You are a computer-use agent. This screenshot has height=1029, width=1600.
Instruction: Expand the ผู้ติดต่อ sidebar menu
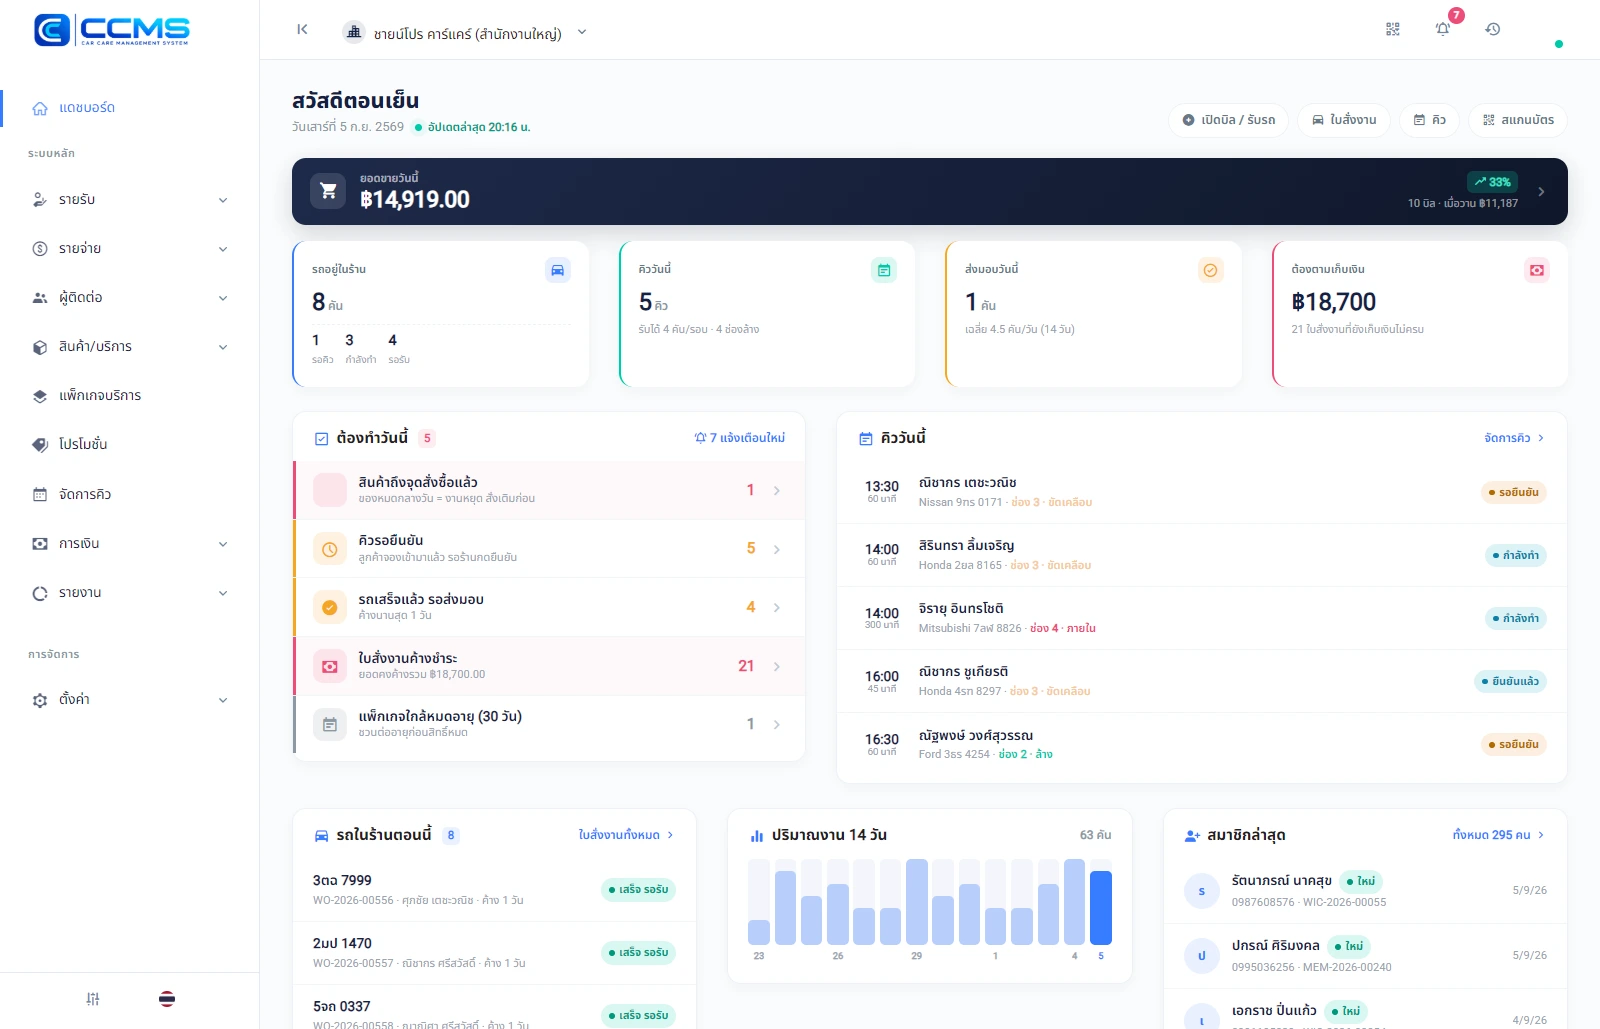click(x=130, y=298)
